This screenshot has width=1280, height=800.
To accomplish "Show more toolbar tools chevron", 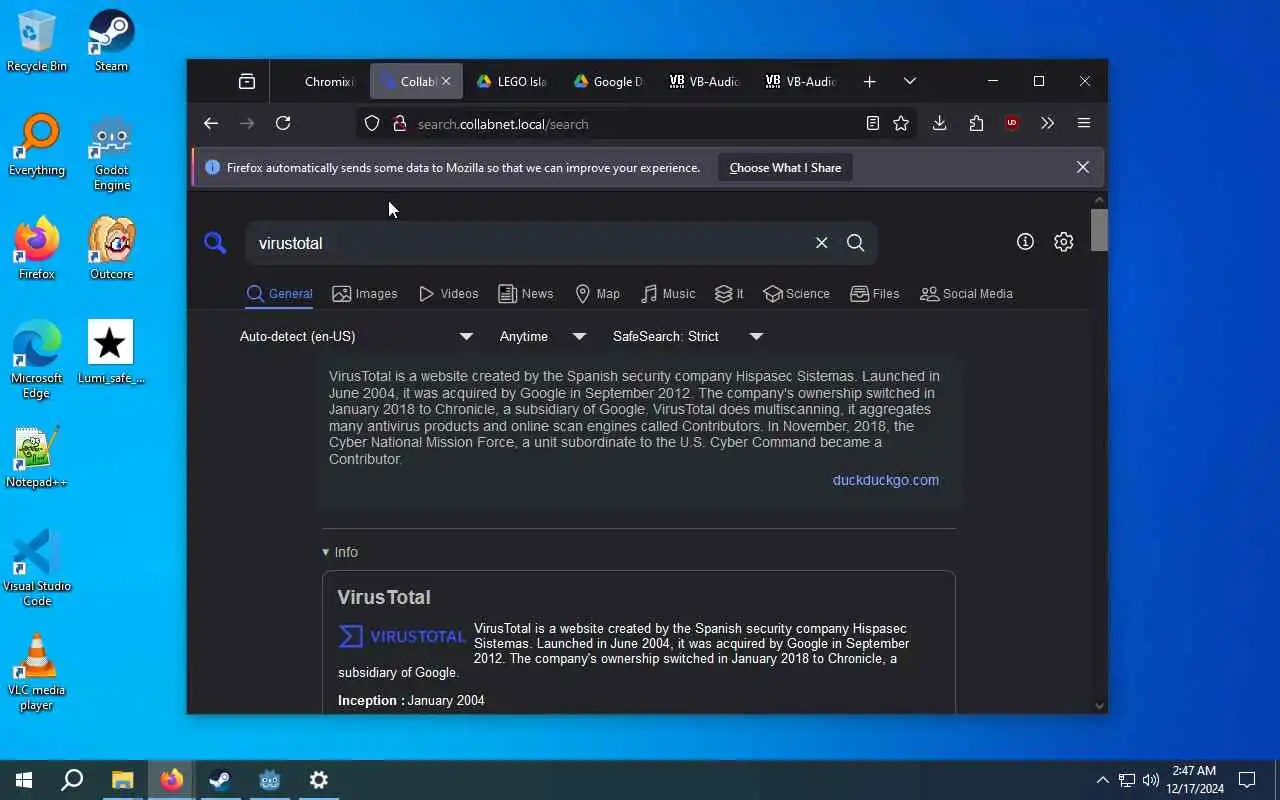I will (1047, 123).
